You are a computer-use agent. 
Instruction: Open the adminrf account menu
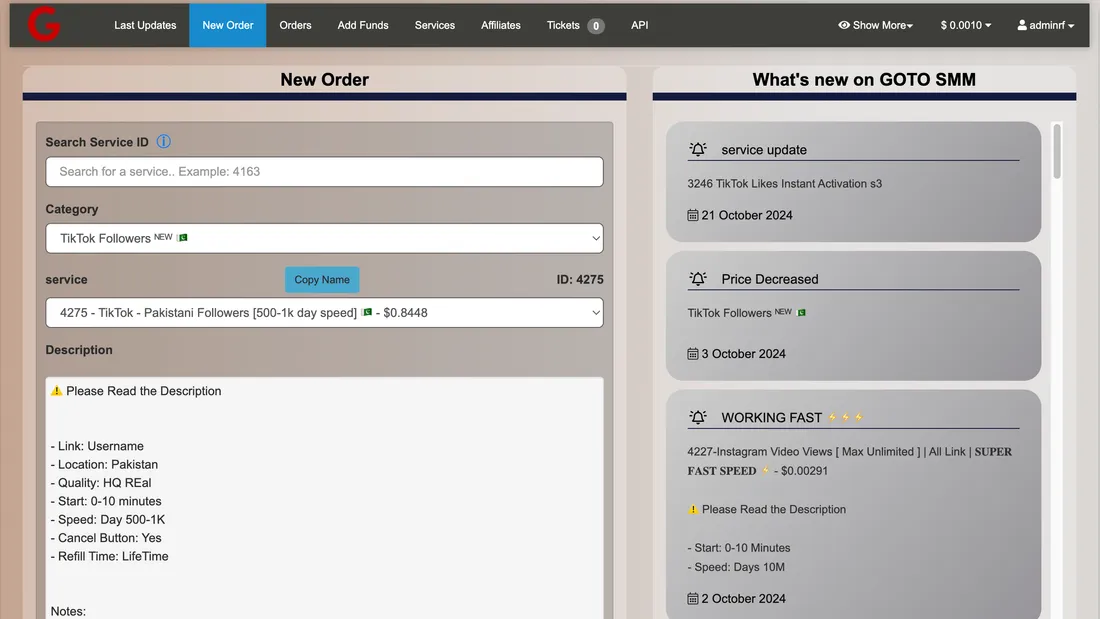1045,25
